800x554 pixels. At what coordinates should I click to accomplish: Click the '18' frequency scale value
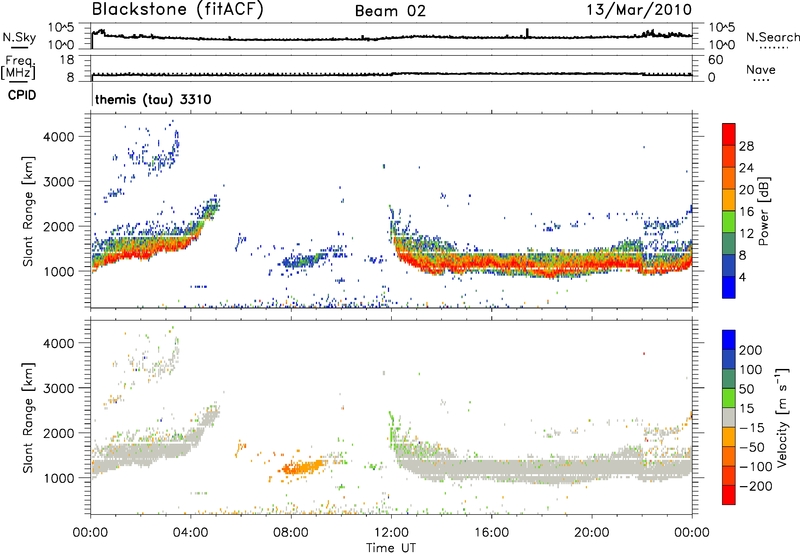pos(67,60)
